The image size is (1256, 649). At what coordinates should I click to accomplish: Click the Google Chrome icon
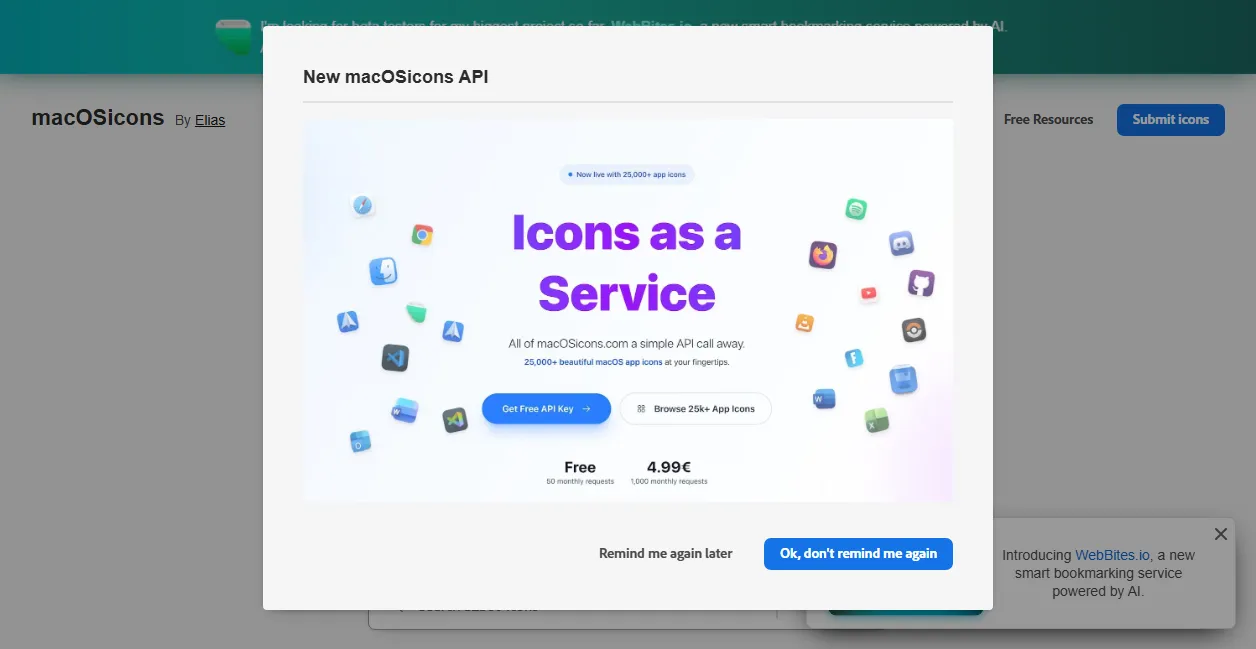(x=421, y=235)
